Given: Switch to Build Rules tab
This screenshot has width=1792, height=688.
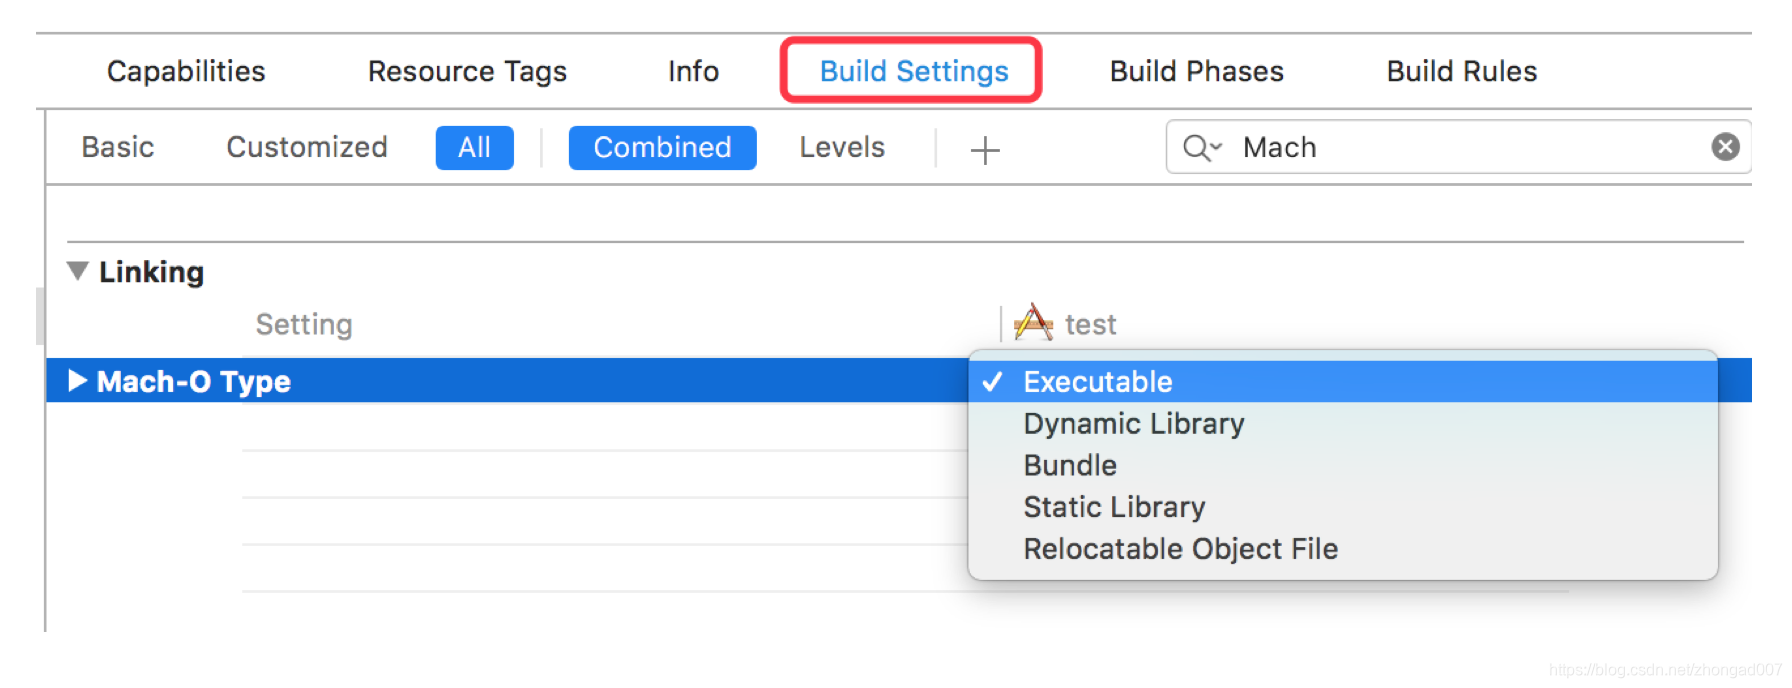Looking at the screenshot, I should (x=1461, y=71).
